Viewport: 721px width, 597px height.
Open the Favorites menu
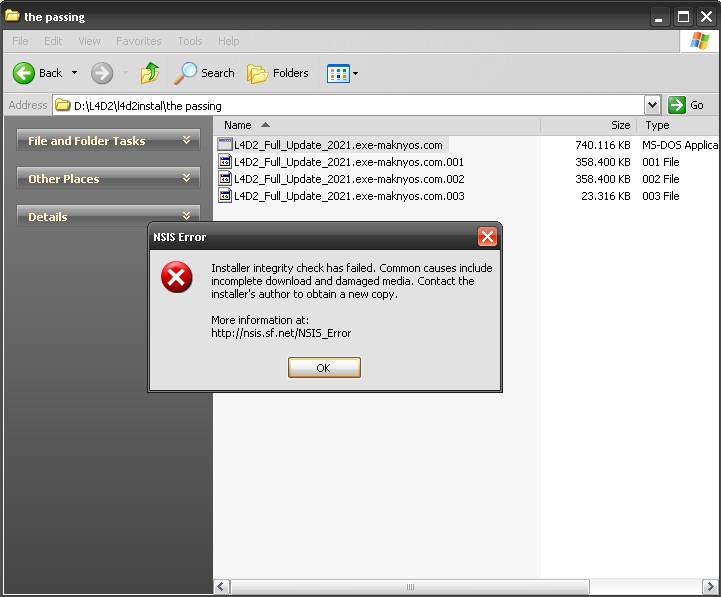point(138,41)
